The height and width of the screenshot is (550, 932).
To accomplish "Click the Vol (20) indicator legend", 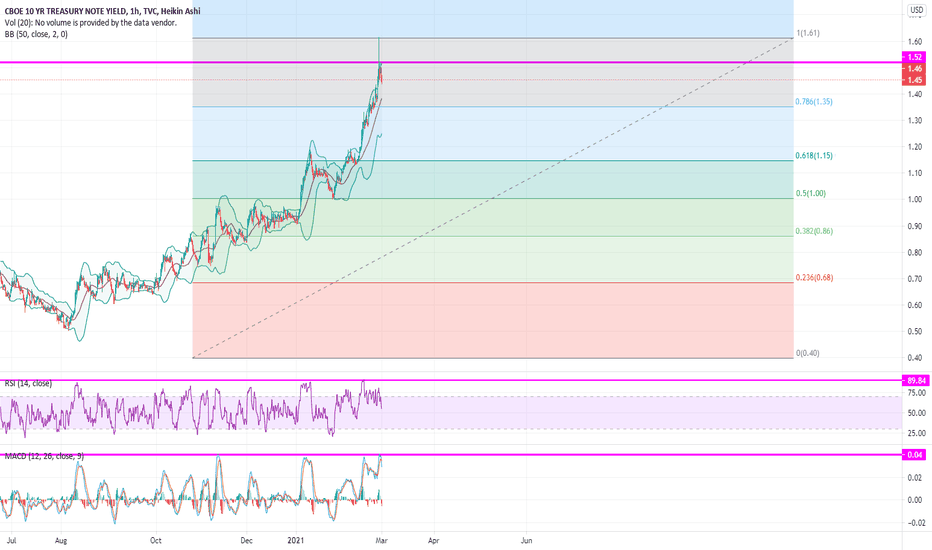I will tap(90, 23).
